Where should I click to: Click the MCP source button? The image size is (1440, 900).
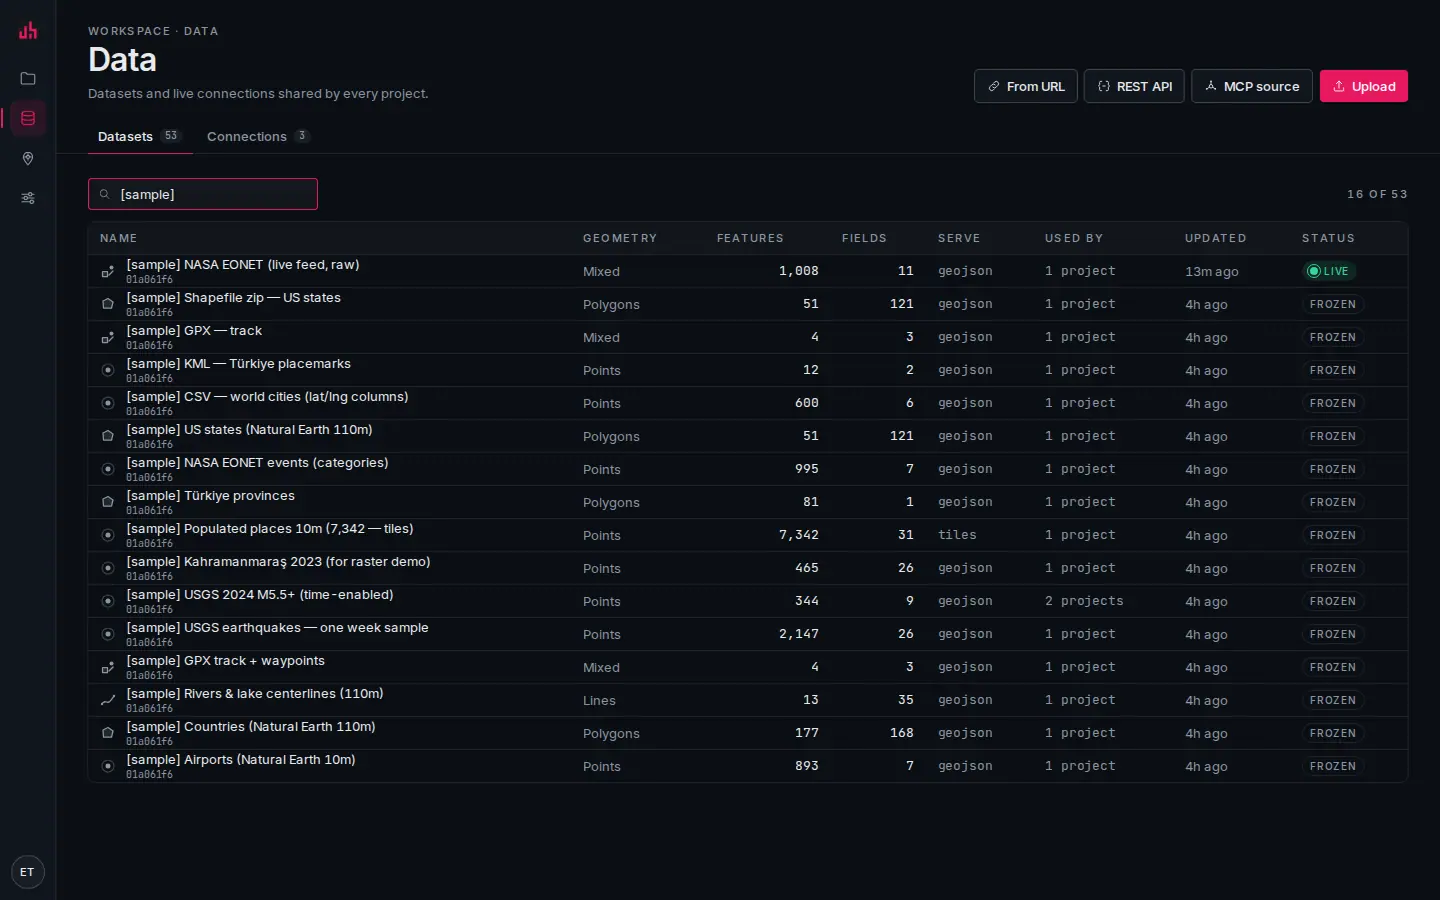tap(1251, 86)
